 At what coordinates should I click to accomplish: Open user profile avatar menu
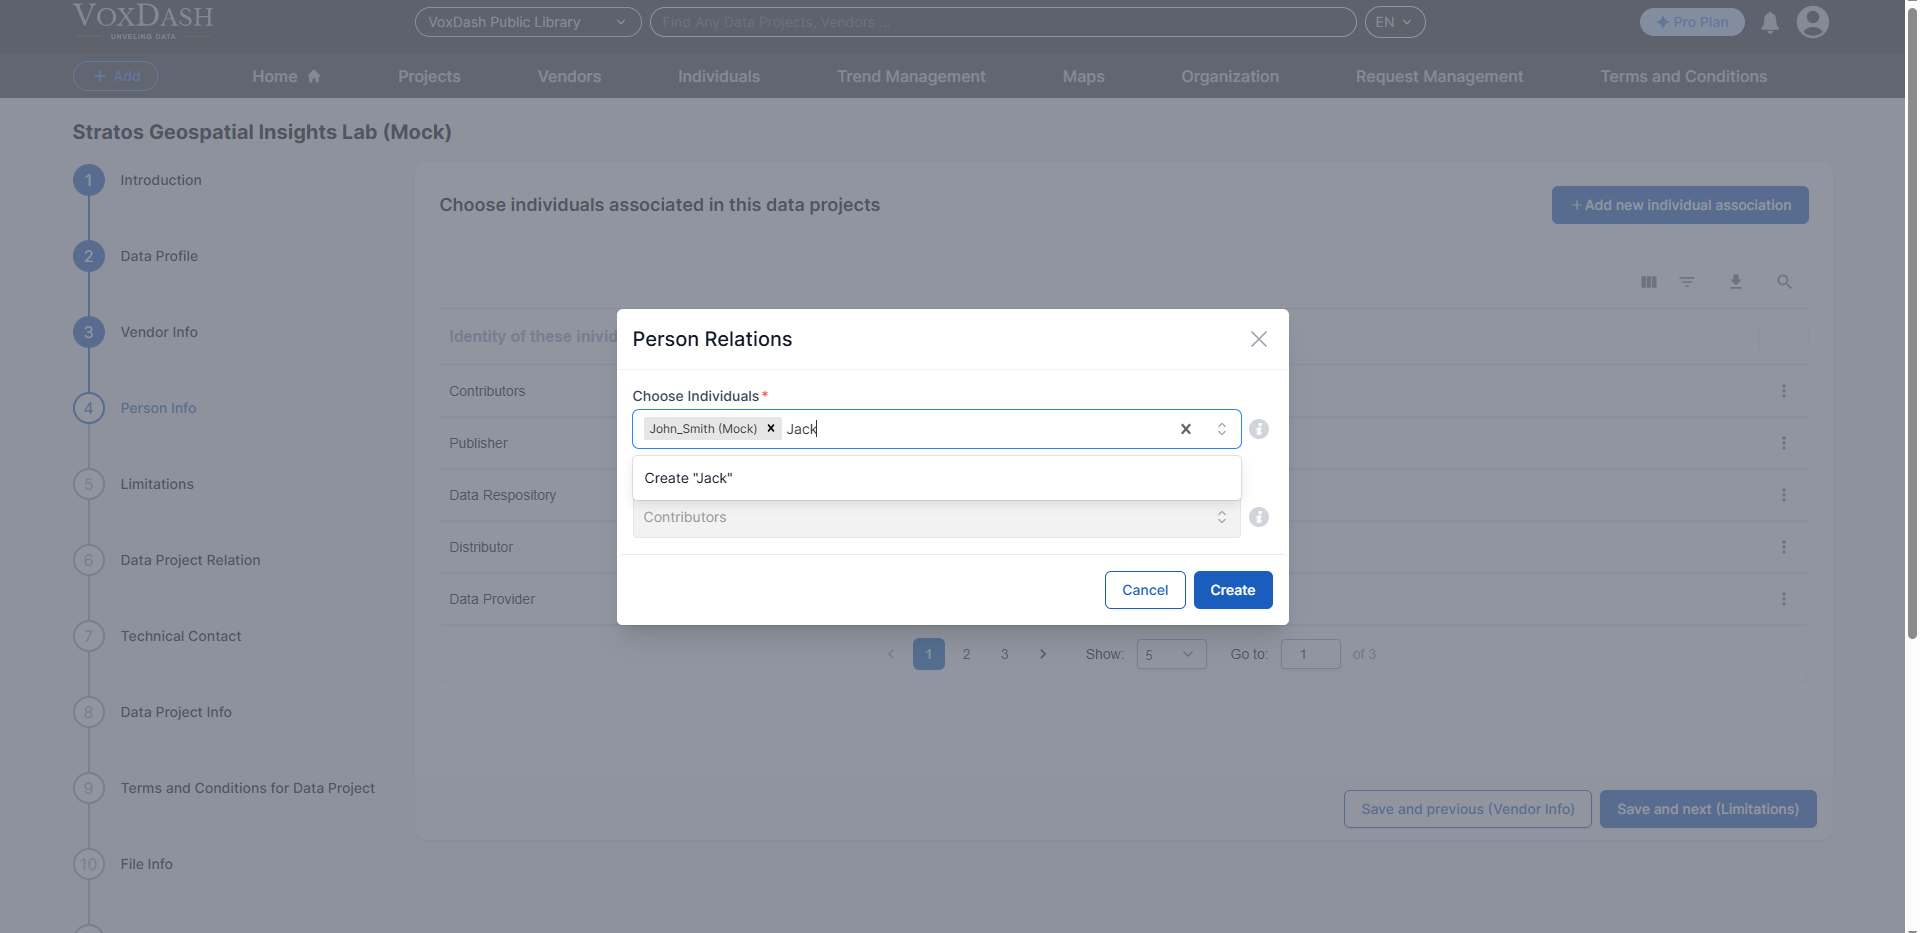tap(1812, 22)
